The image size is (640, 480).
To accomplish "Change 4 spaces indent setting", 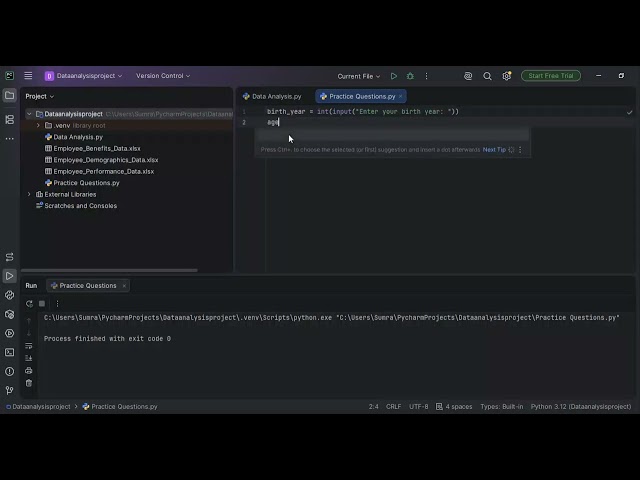I will pos(454,407).
